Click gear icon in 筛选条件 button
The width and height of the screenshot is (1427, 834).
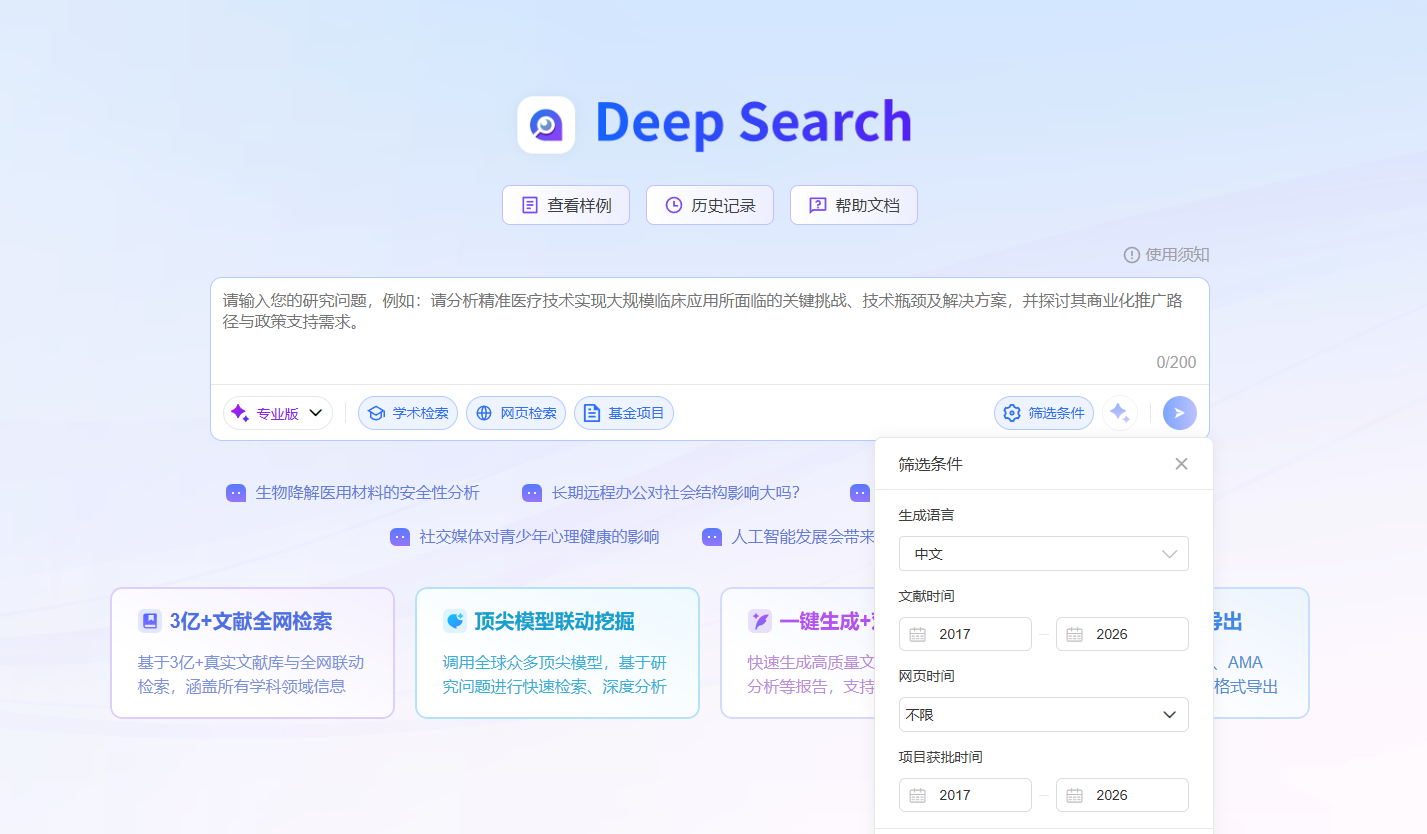(x=1012, y=413)
